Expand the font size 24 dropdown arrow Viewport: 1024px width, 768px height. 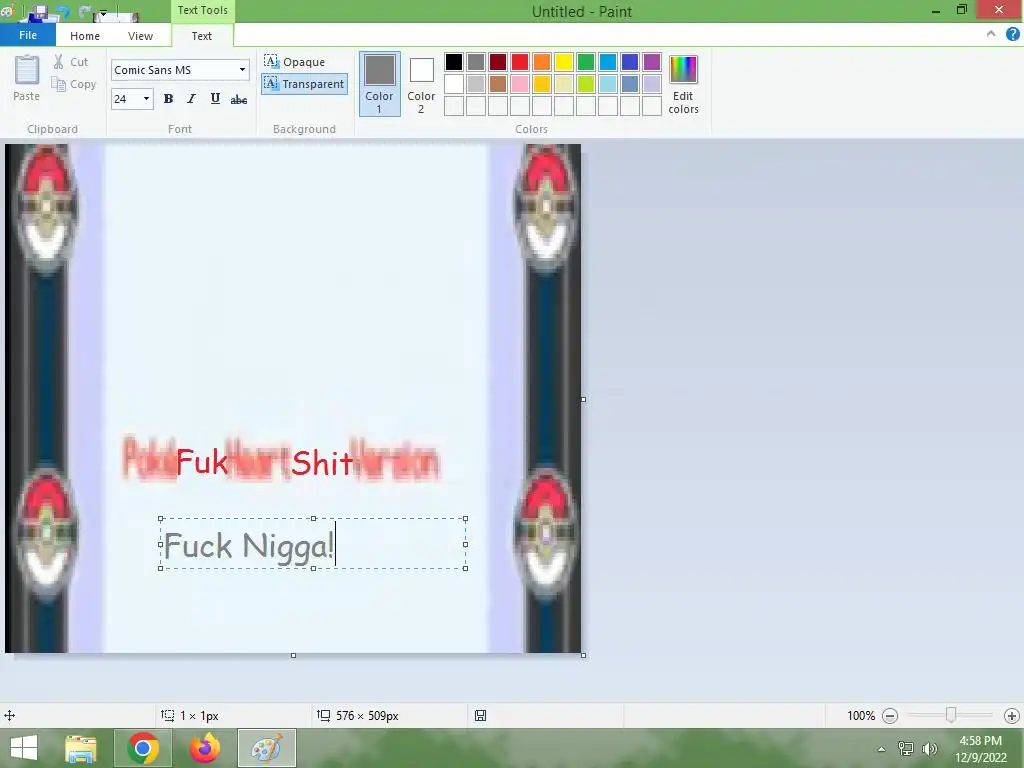tap(146, 99)
